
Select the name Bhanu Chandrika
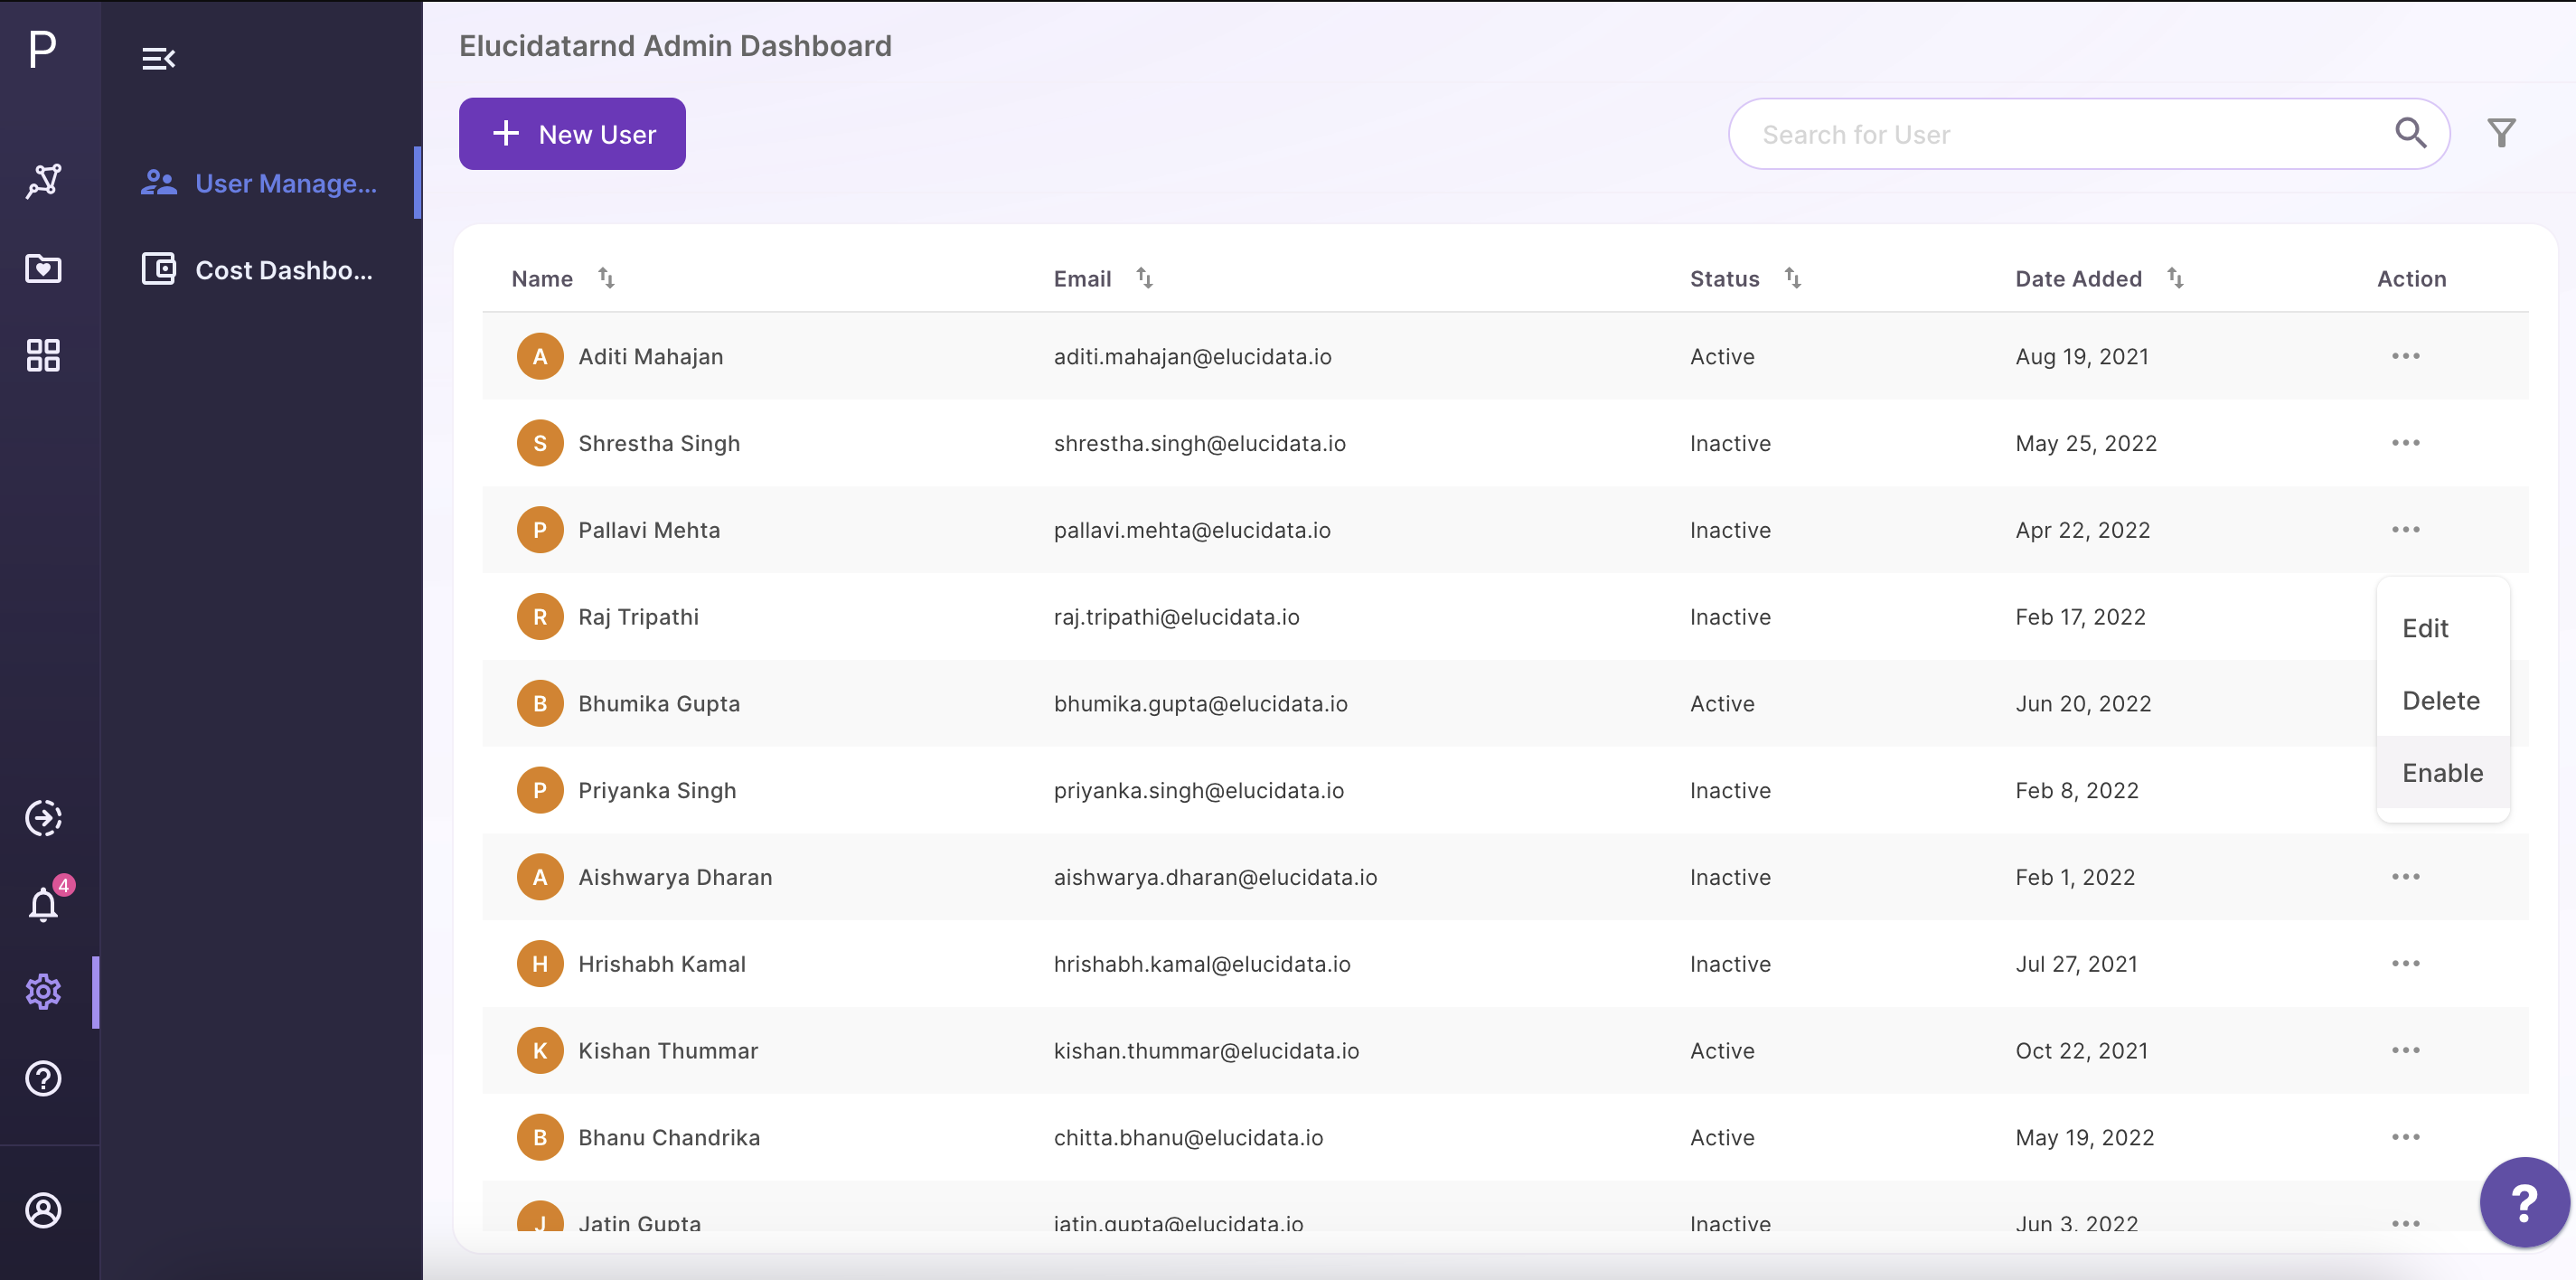point(669,1138)
